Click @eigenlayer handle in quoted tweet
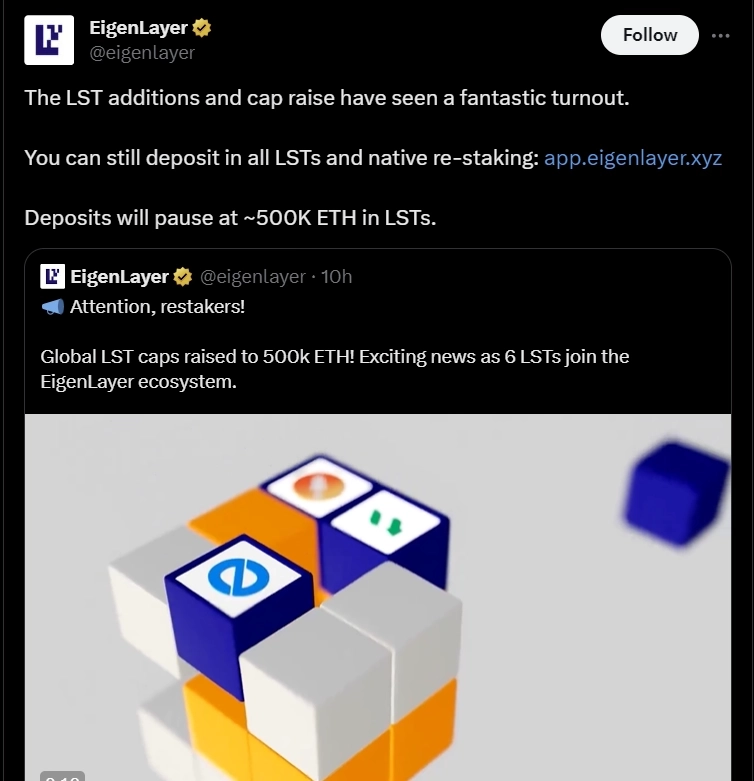754x781 pixels. click(253, 277)
